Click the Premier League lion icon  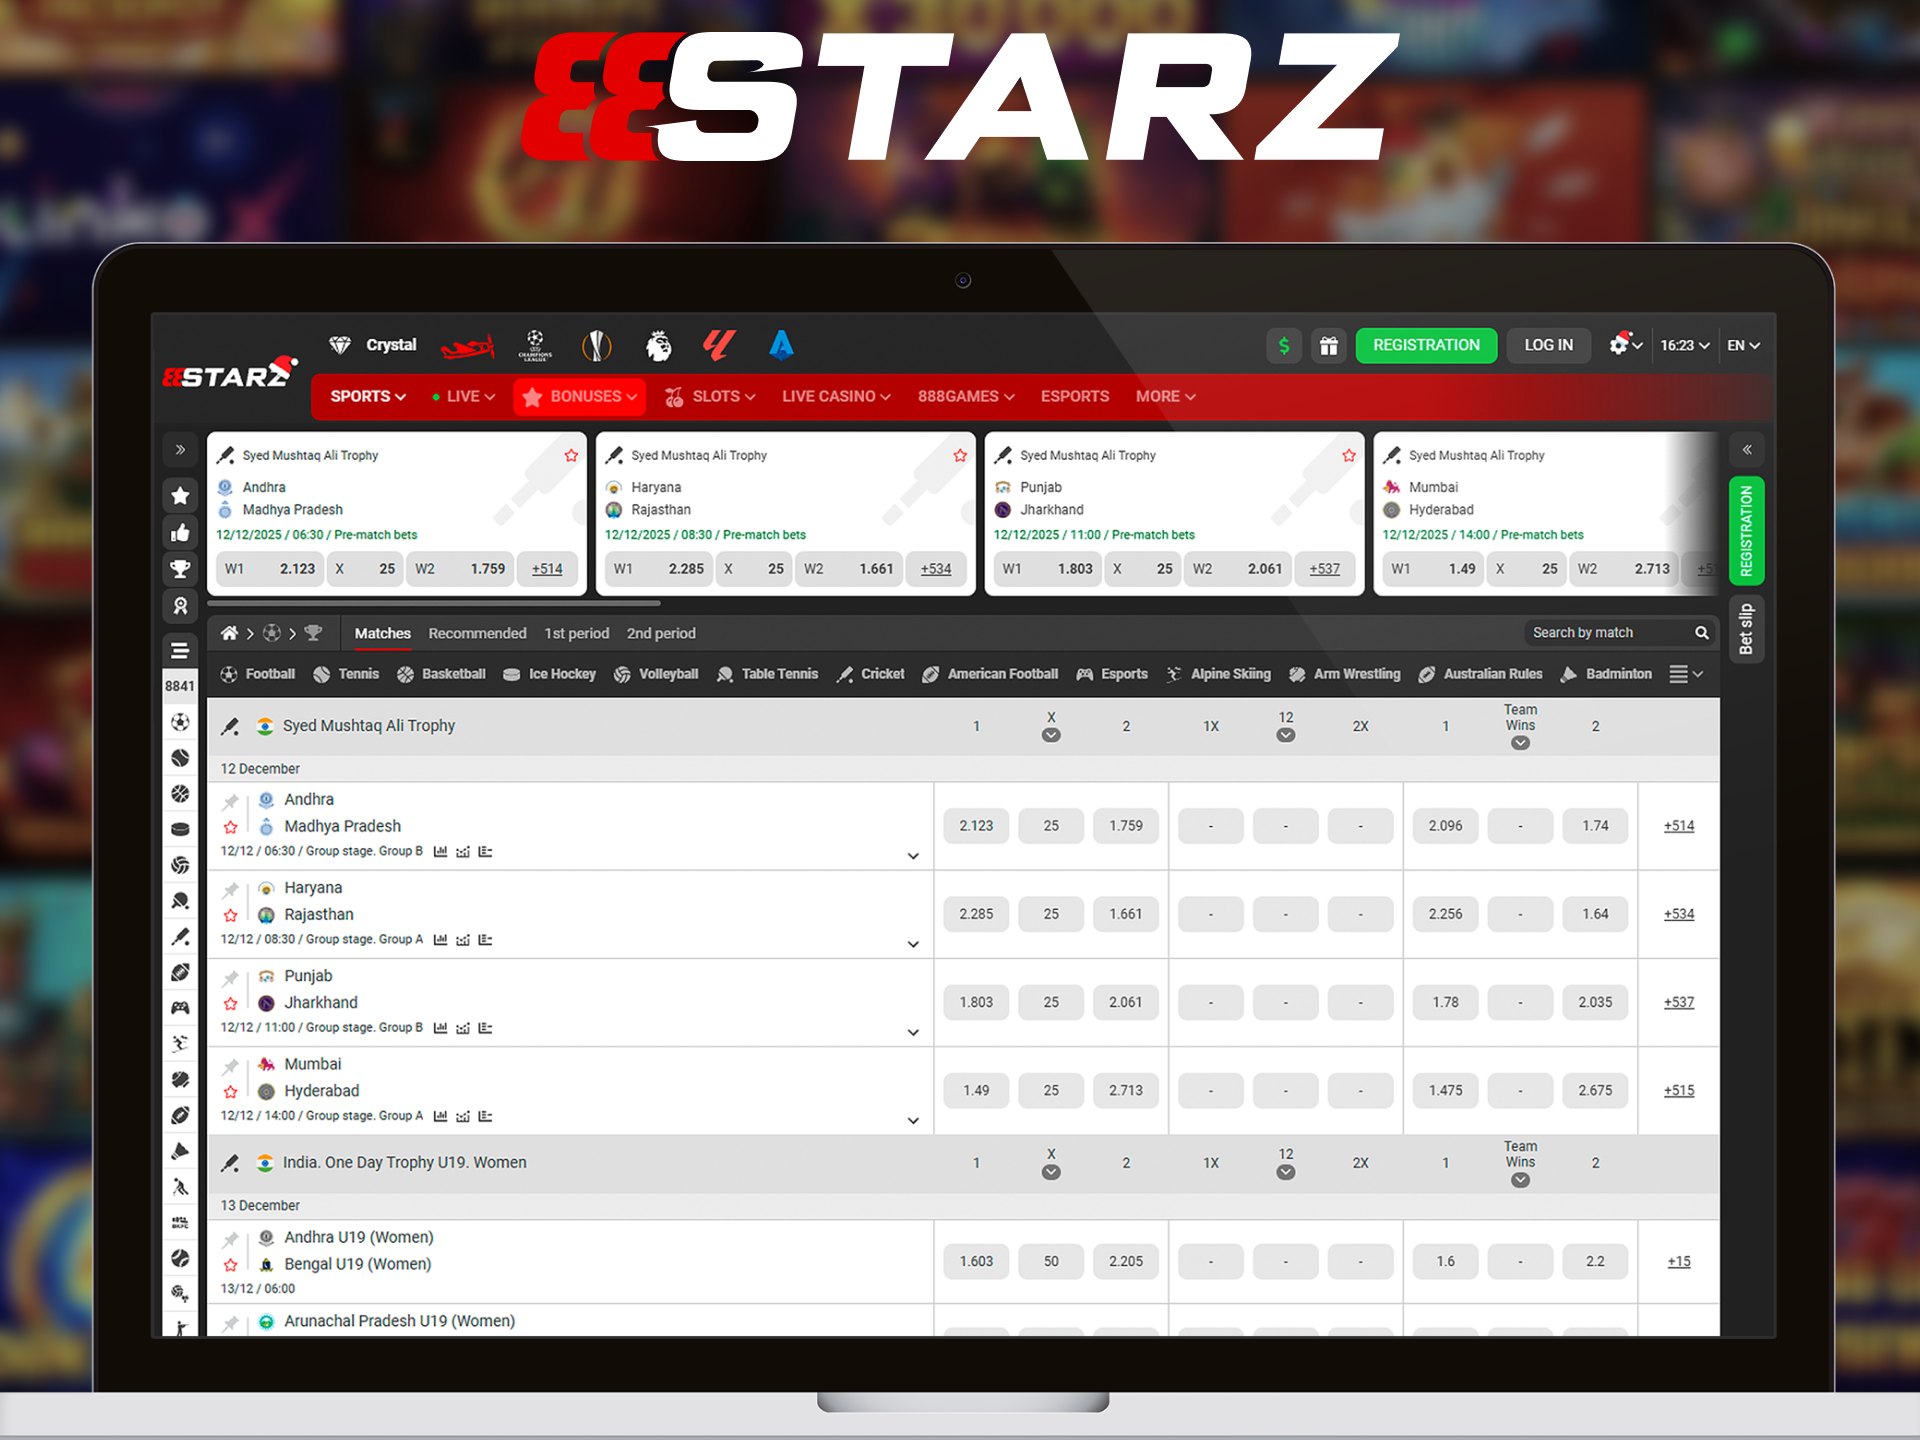(658, 345)
